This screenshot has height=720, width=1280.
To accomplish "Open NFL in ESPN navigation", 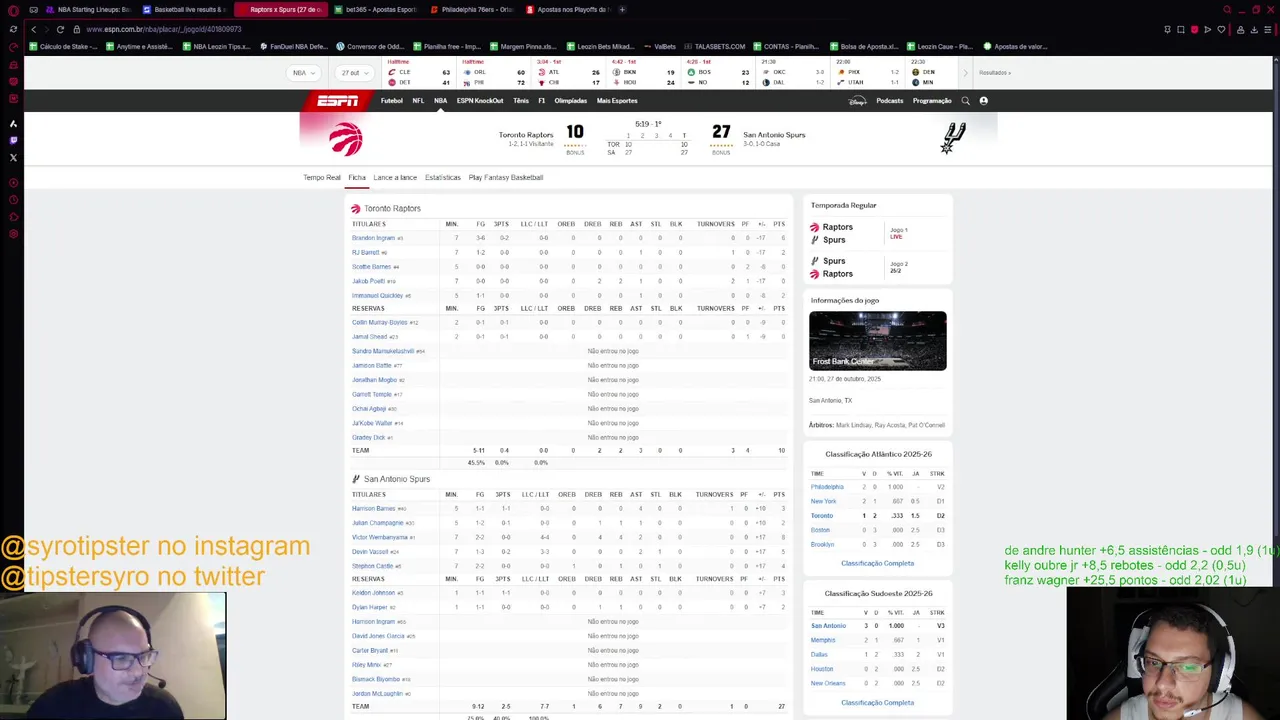I will click(x=418, y=101).
